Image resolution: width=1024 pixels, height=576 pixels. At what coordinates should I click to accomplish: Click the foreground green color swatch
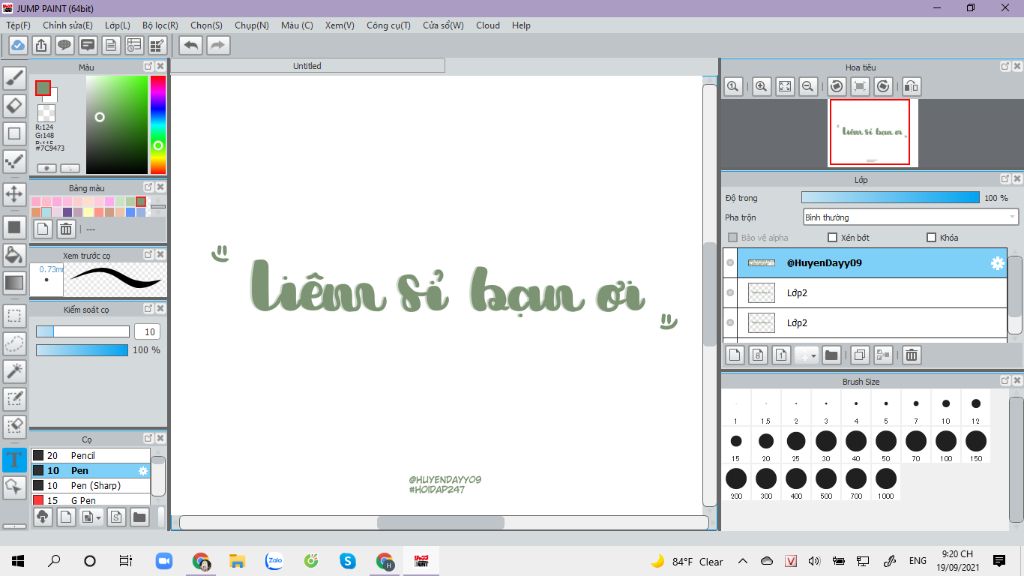(x=43, y=88)
